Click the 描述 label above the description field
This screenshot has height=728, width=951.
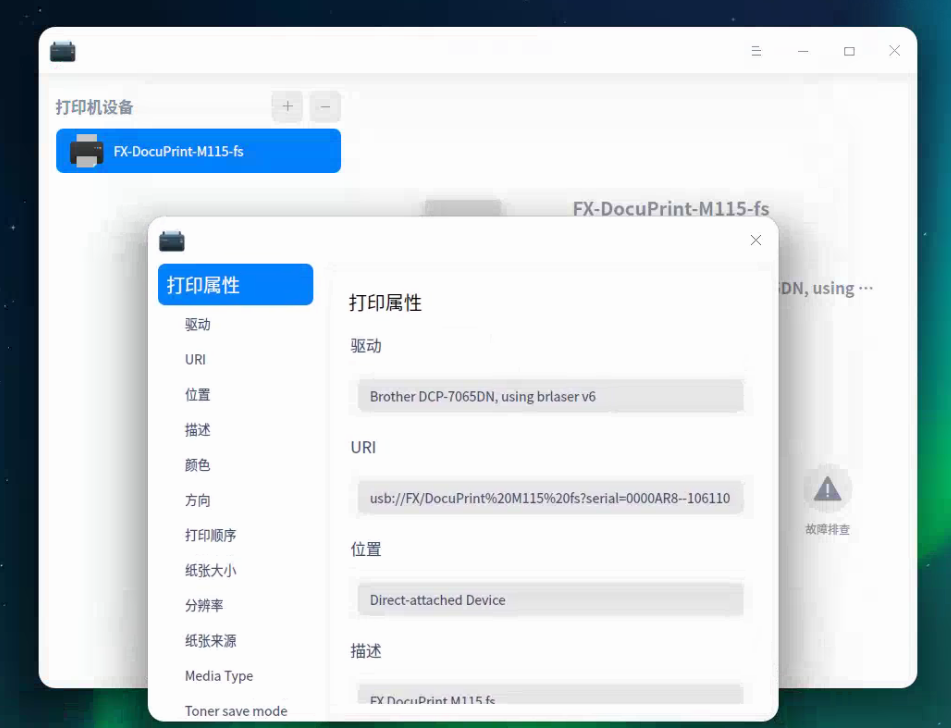click(366, 652)
